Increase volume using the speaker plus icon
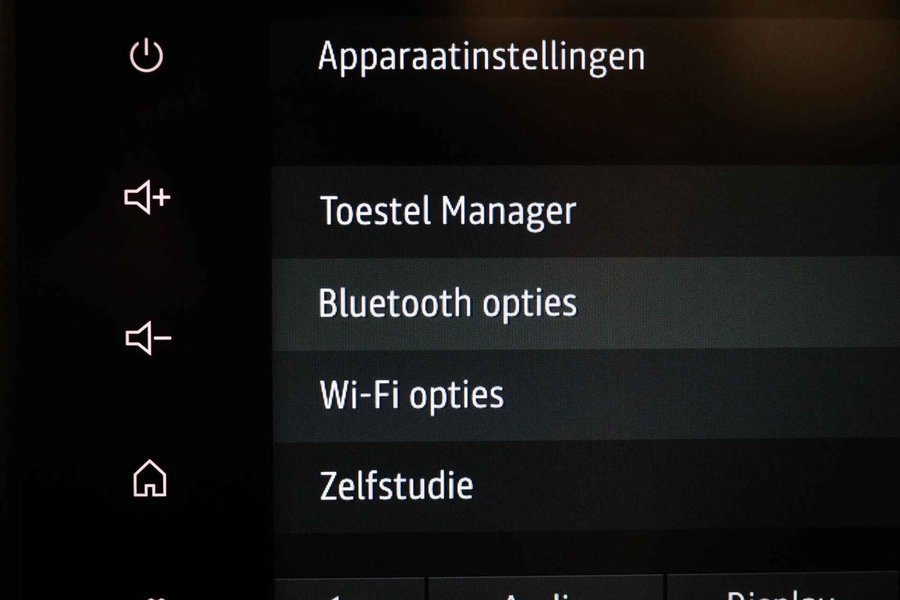The height and width of the screenshot is (600, 900). pyautogui.click(x=148, y=198)
